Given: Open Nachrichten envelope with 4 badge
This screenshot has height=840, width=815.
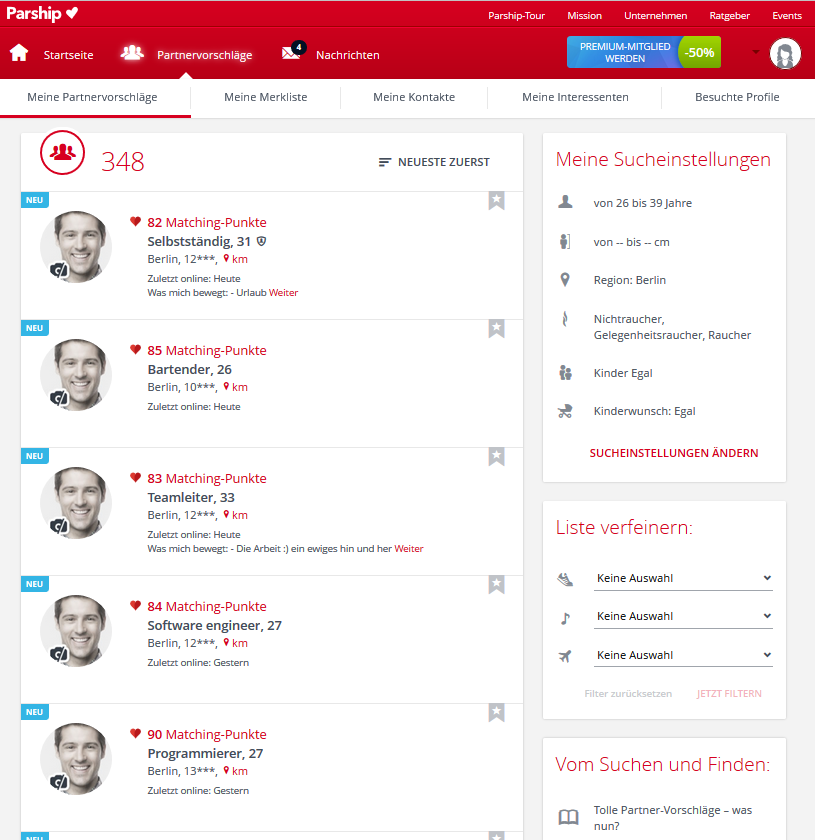Looking at the screenshot, I should point(293,51).
